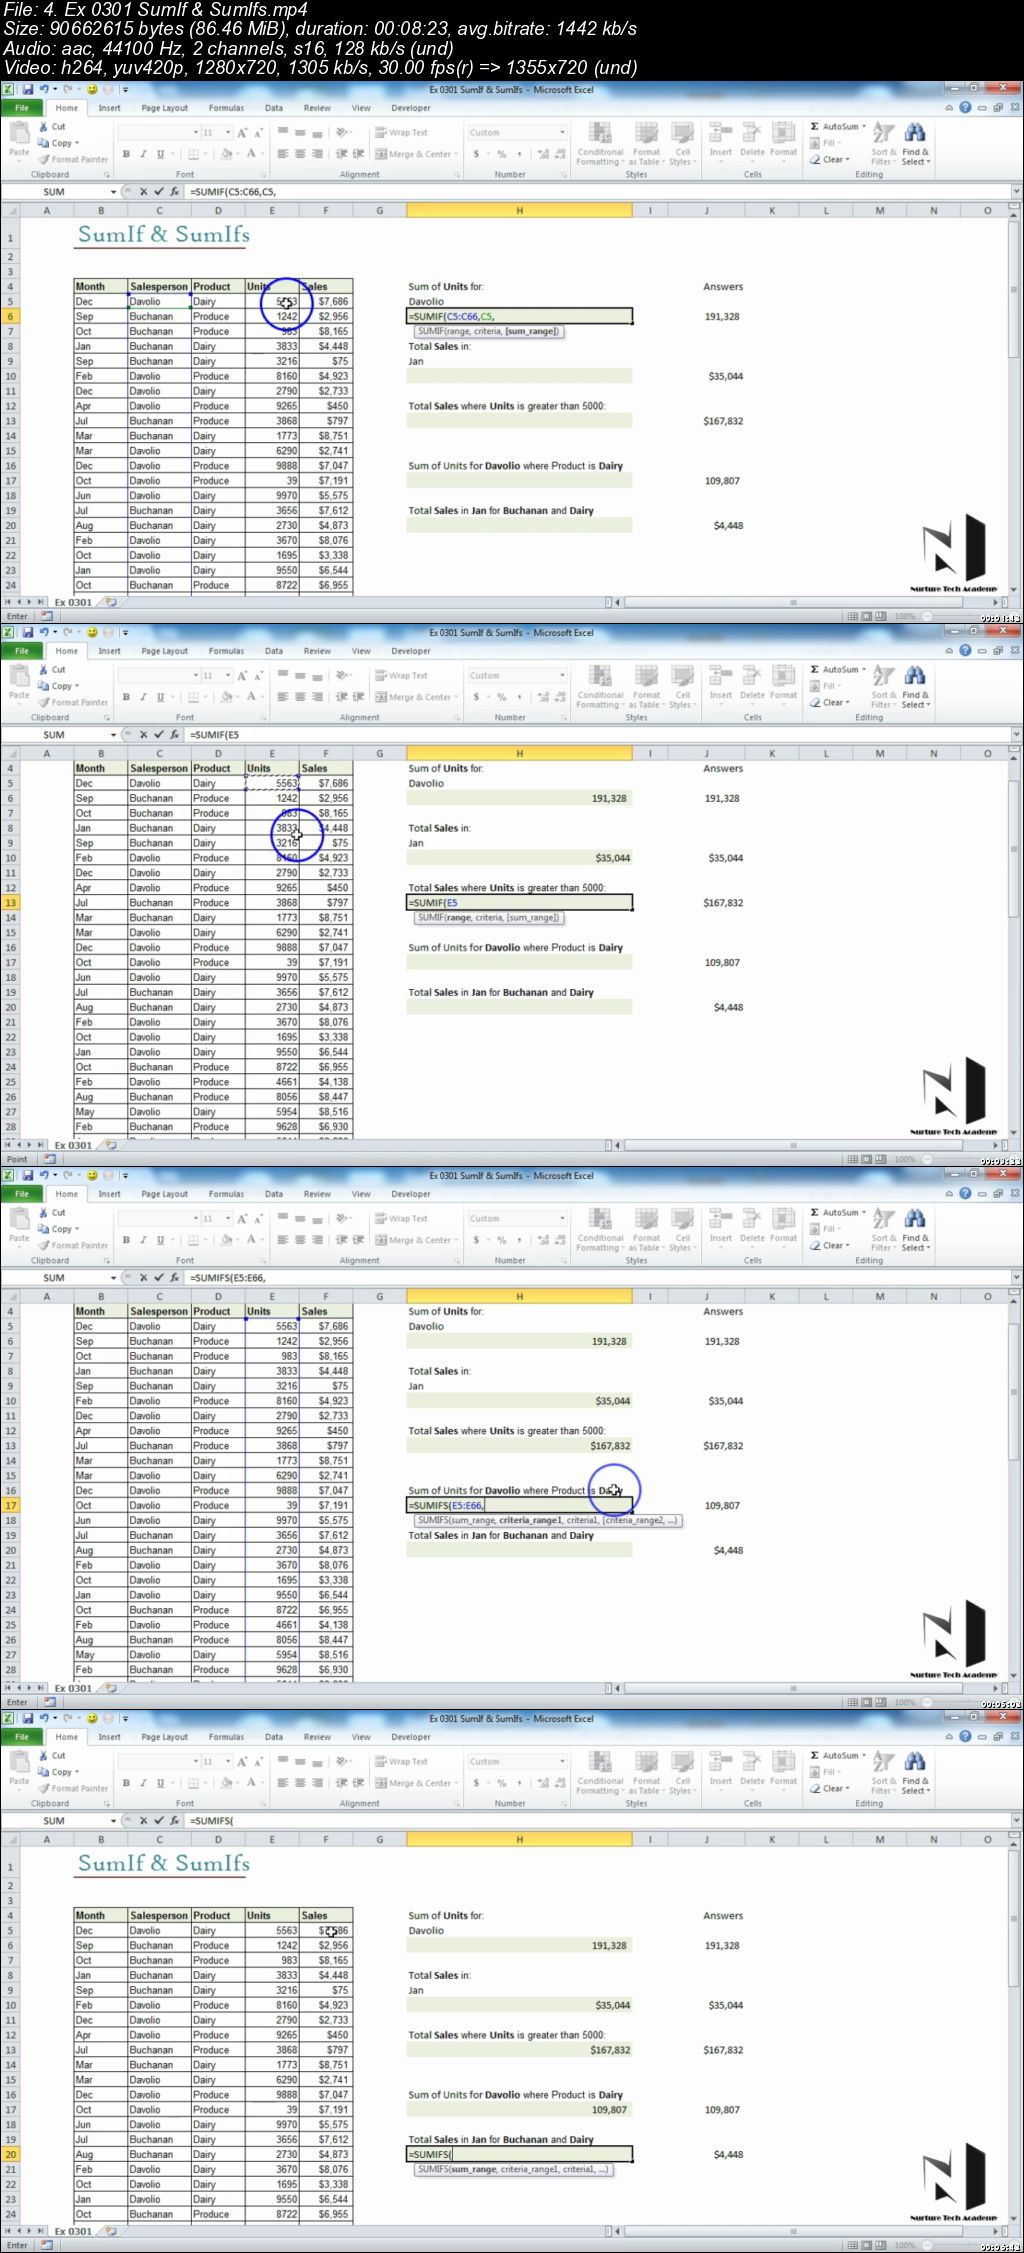This screenshot has width=1024, height=2253.
Task: Click the Undo arrow in the top Excel window
Action: click(x=44, y=90)
